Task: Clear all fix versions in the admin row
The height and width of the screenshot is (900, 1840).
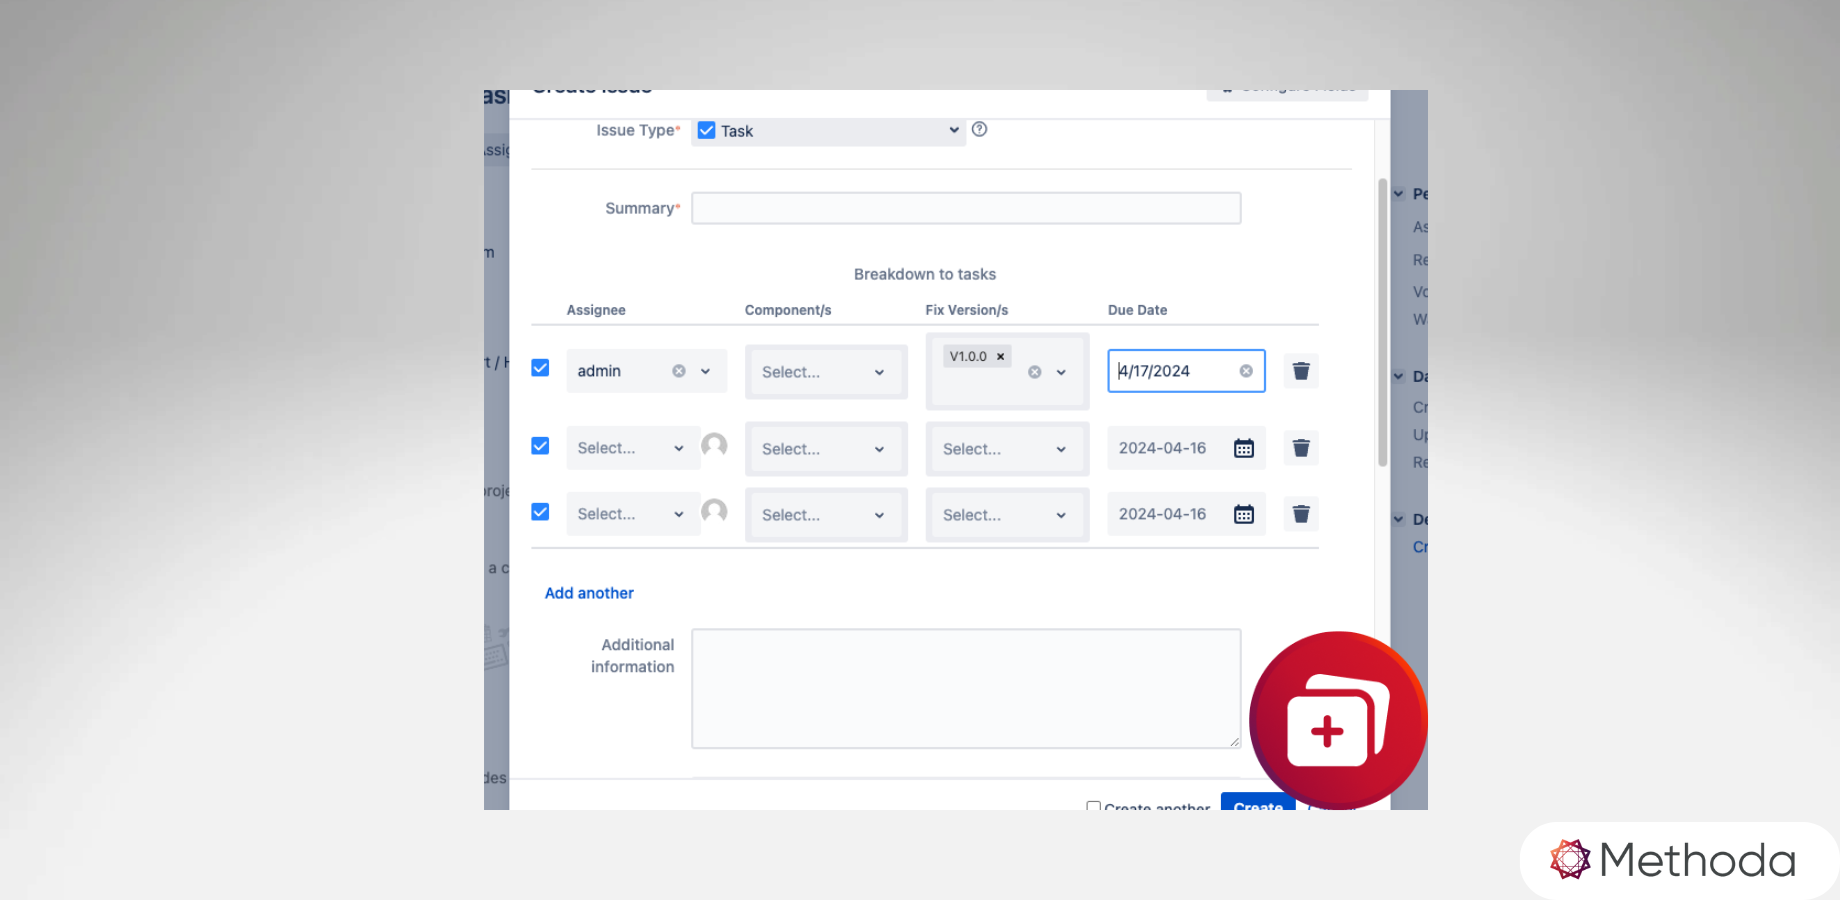Action: 1035,372
